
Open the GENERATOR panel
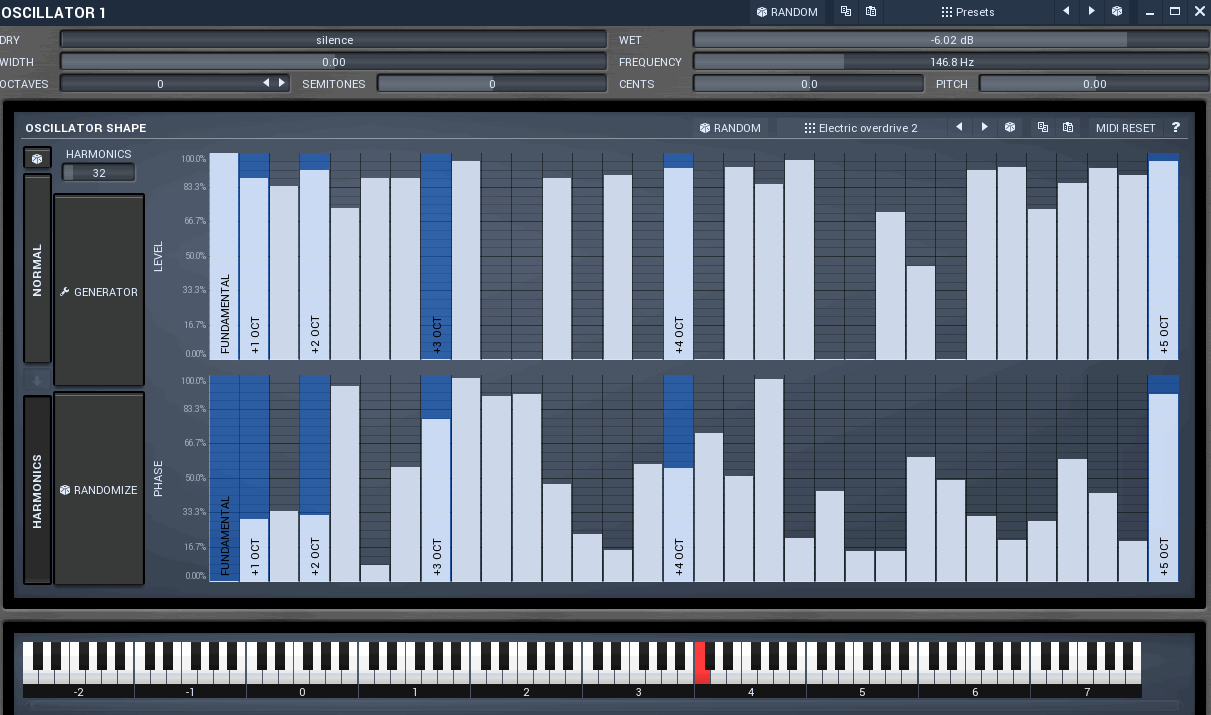[x=99, y=291]
